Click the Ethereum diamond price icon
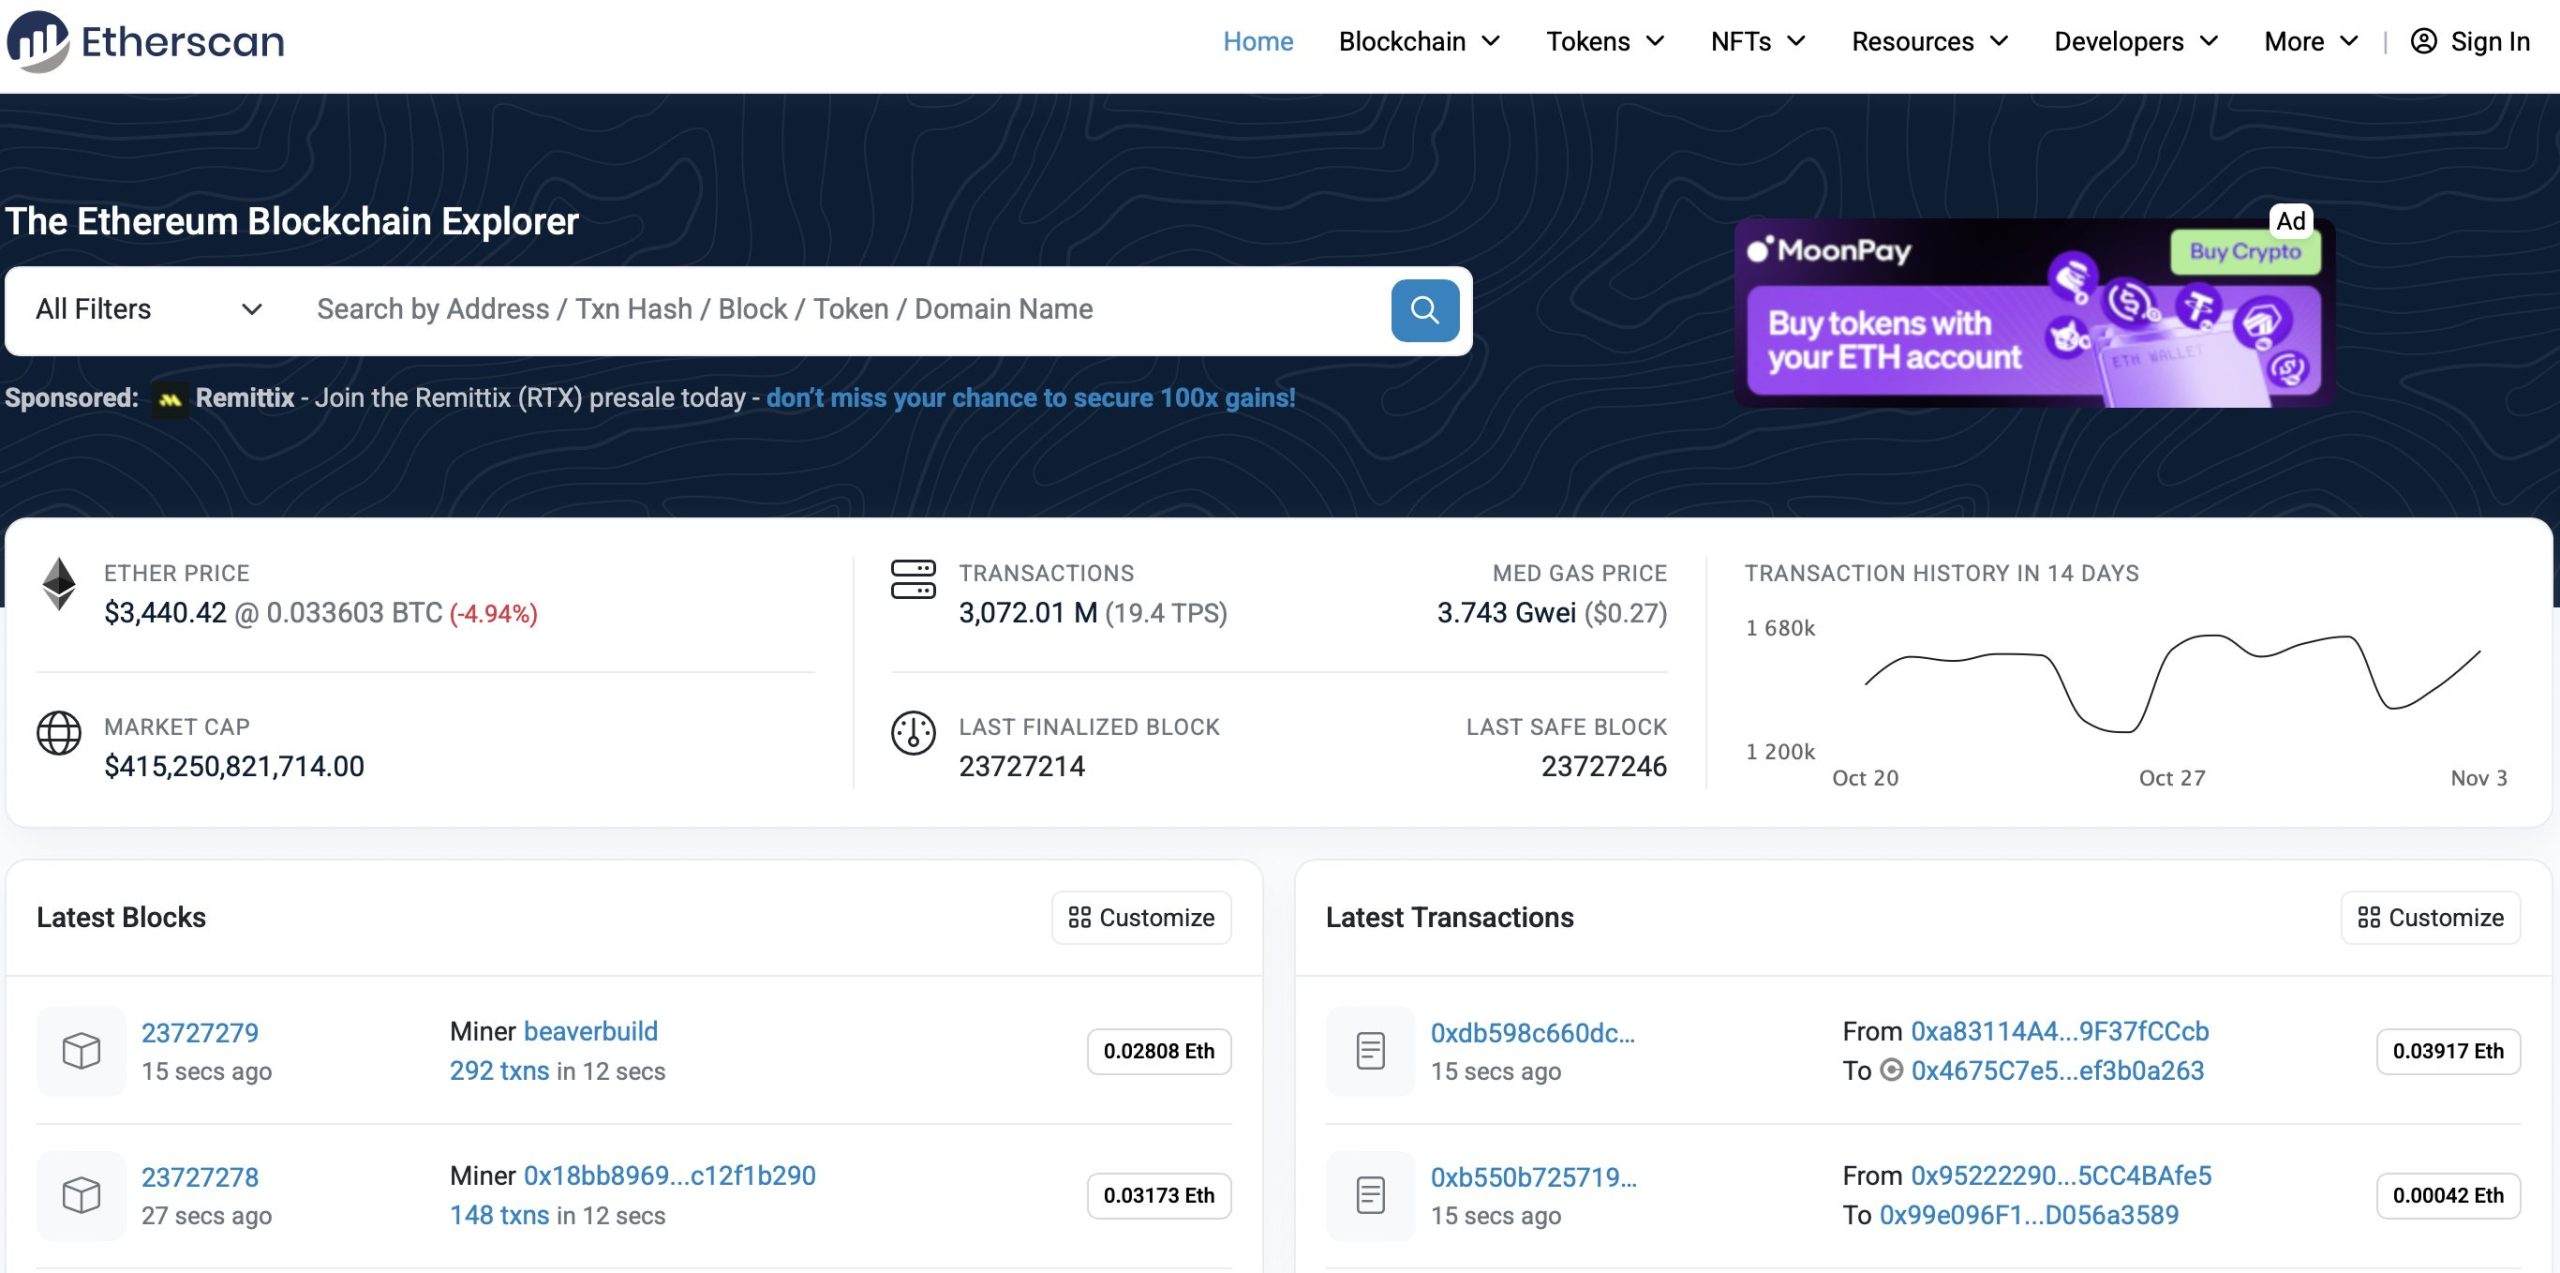The height and width of the screenshot is (1273, 2560). 59,583
